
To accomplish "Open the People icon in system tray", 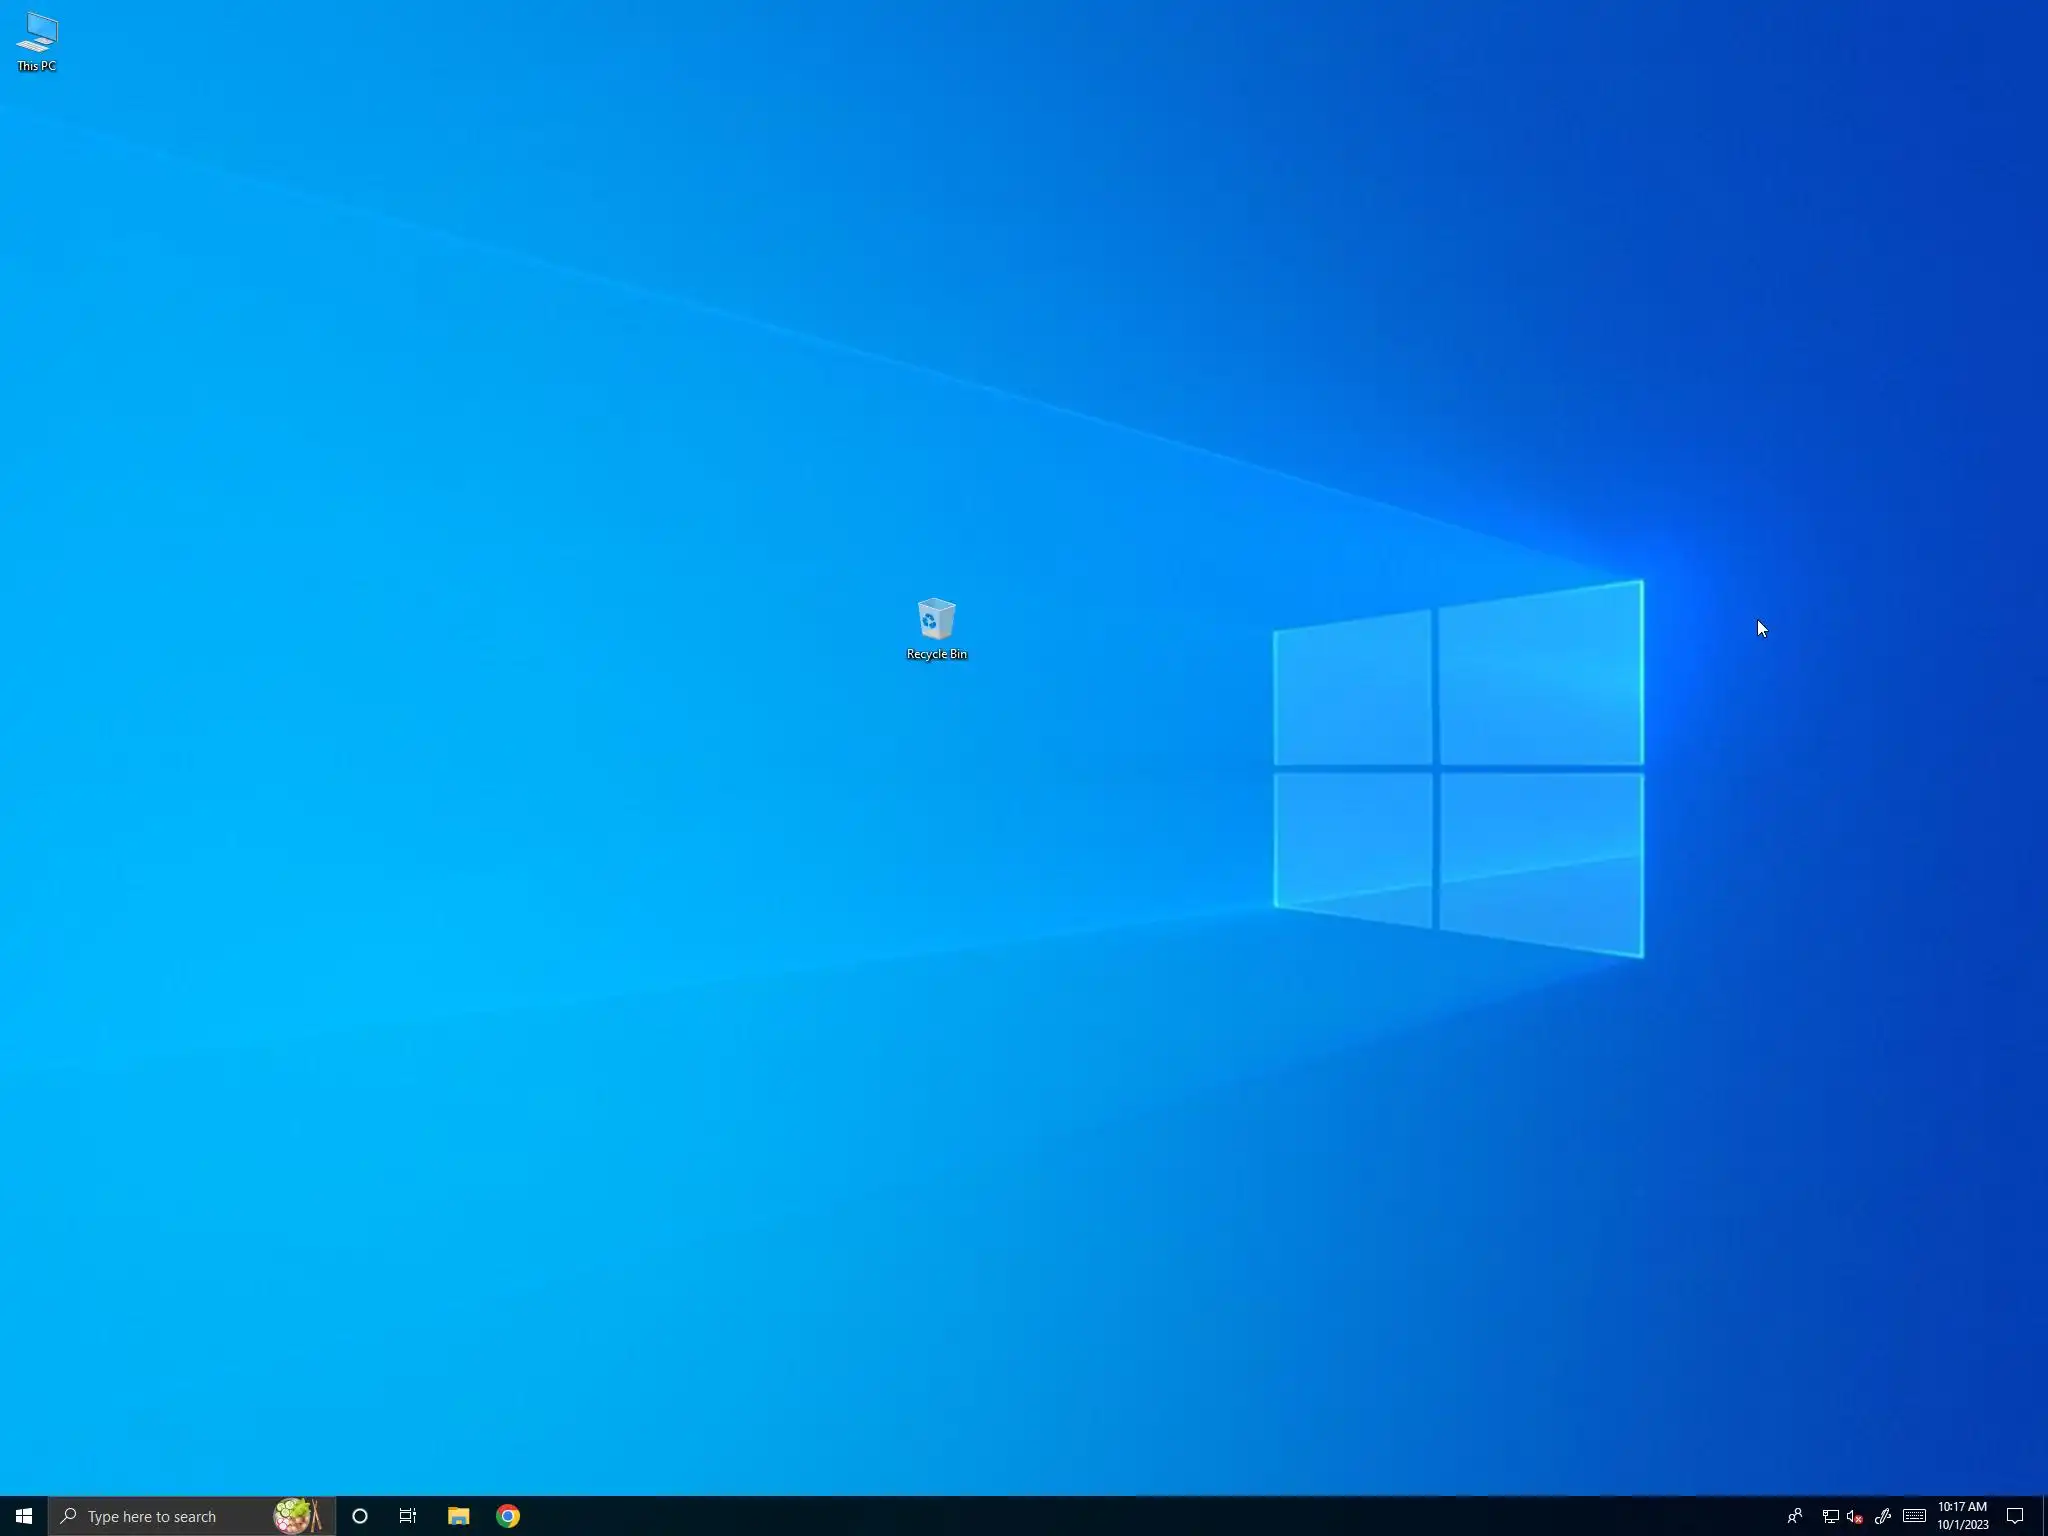I will coord(1795,1516).
